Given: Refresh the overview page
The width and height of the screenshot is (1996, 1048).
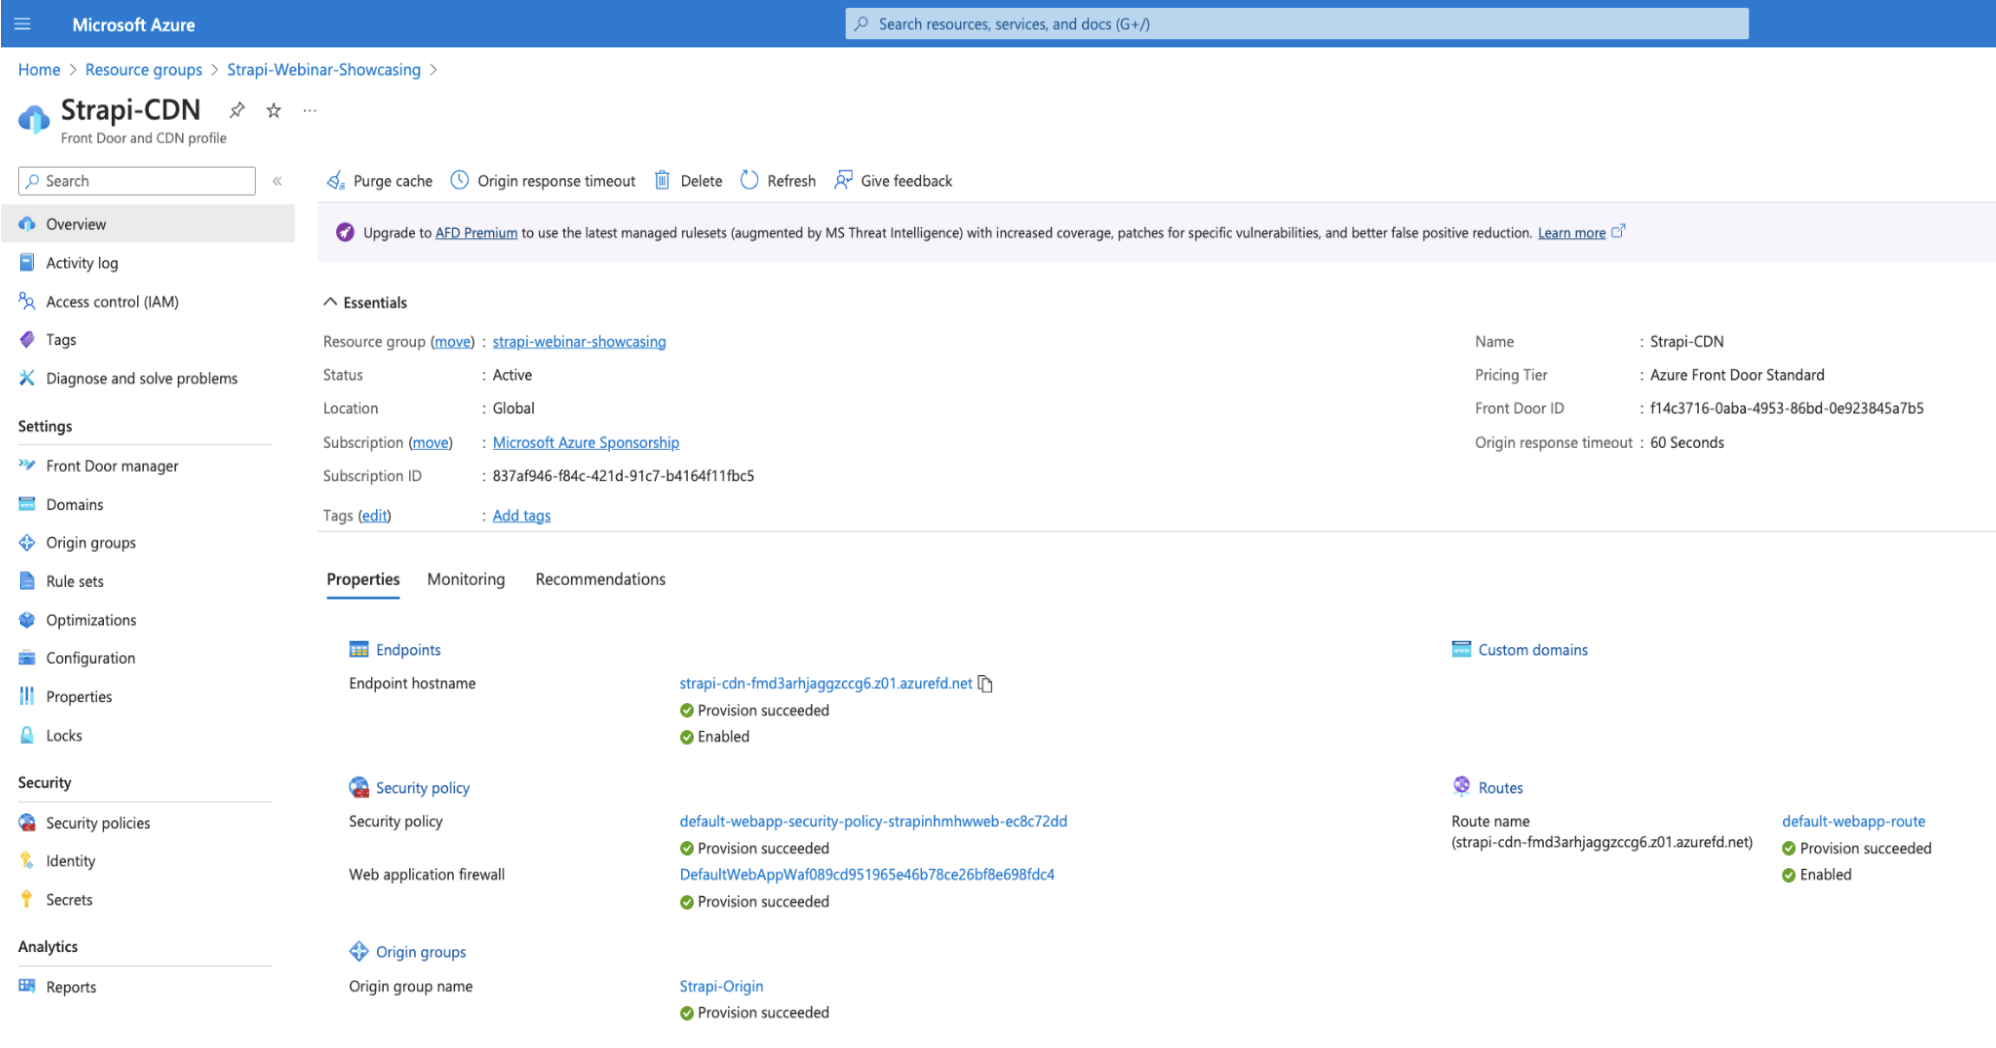Looking at the screenshot, I should coord(778,181).
